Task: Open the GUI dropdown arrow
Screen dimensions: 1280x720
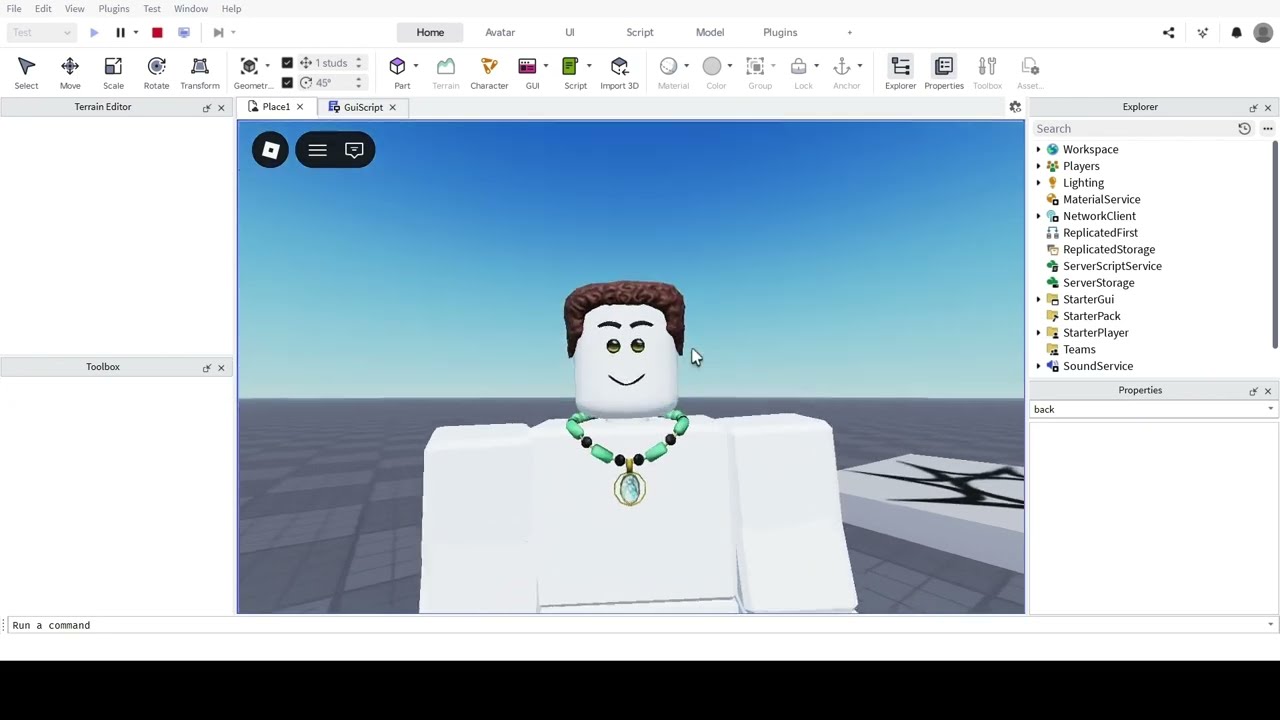Action: pyautogui.click(x=546, y=66)
